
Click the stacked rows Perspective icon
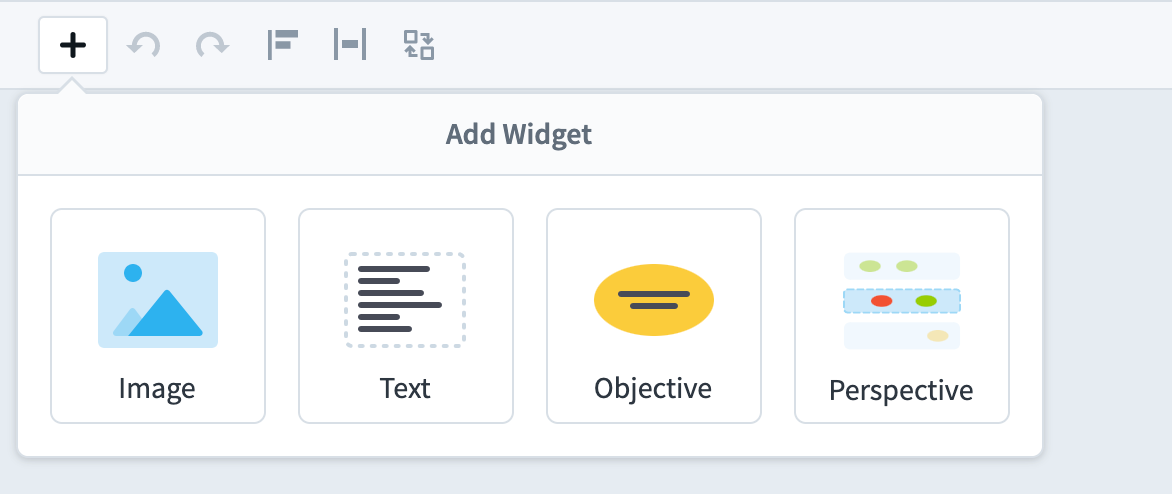point(902,300)
